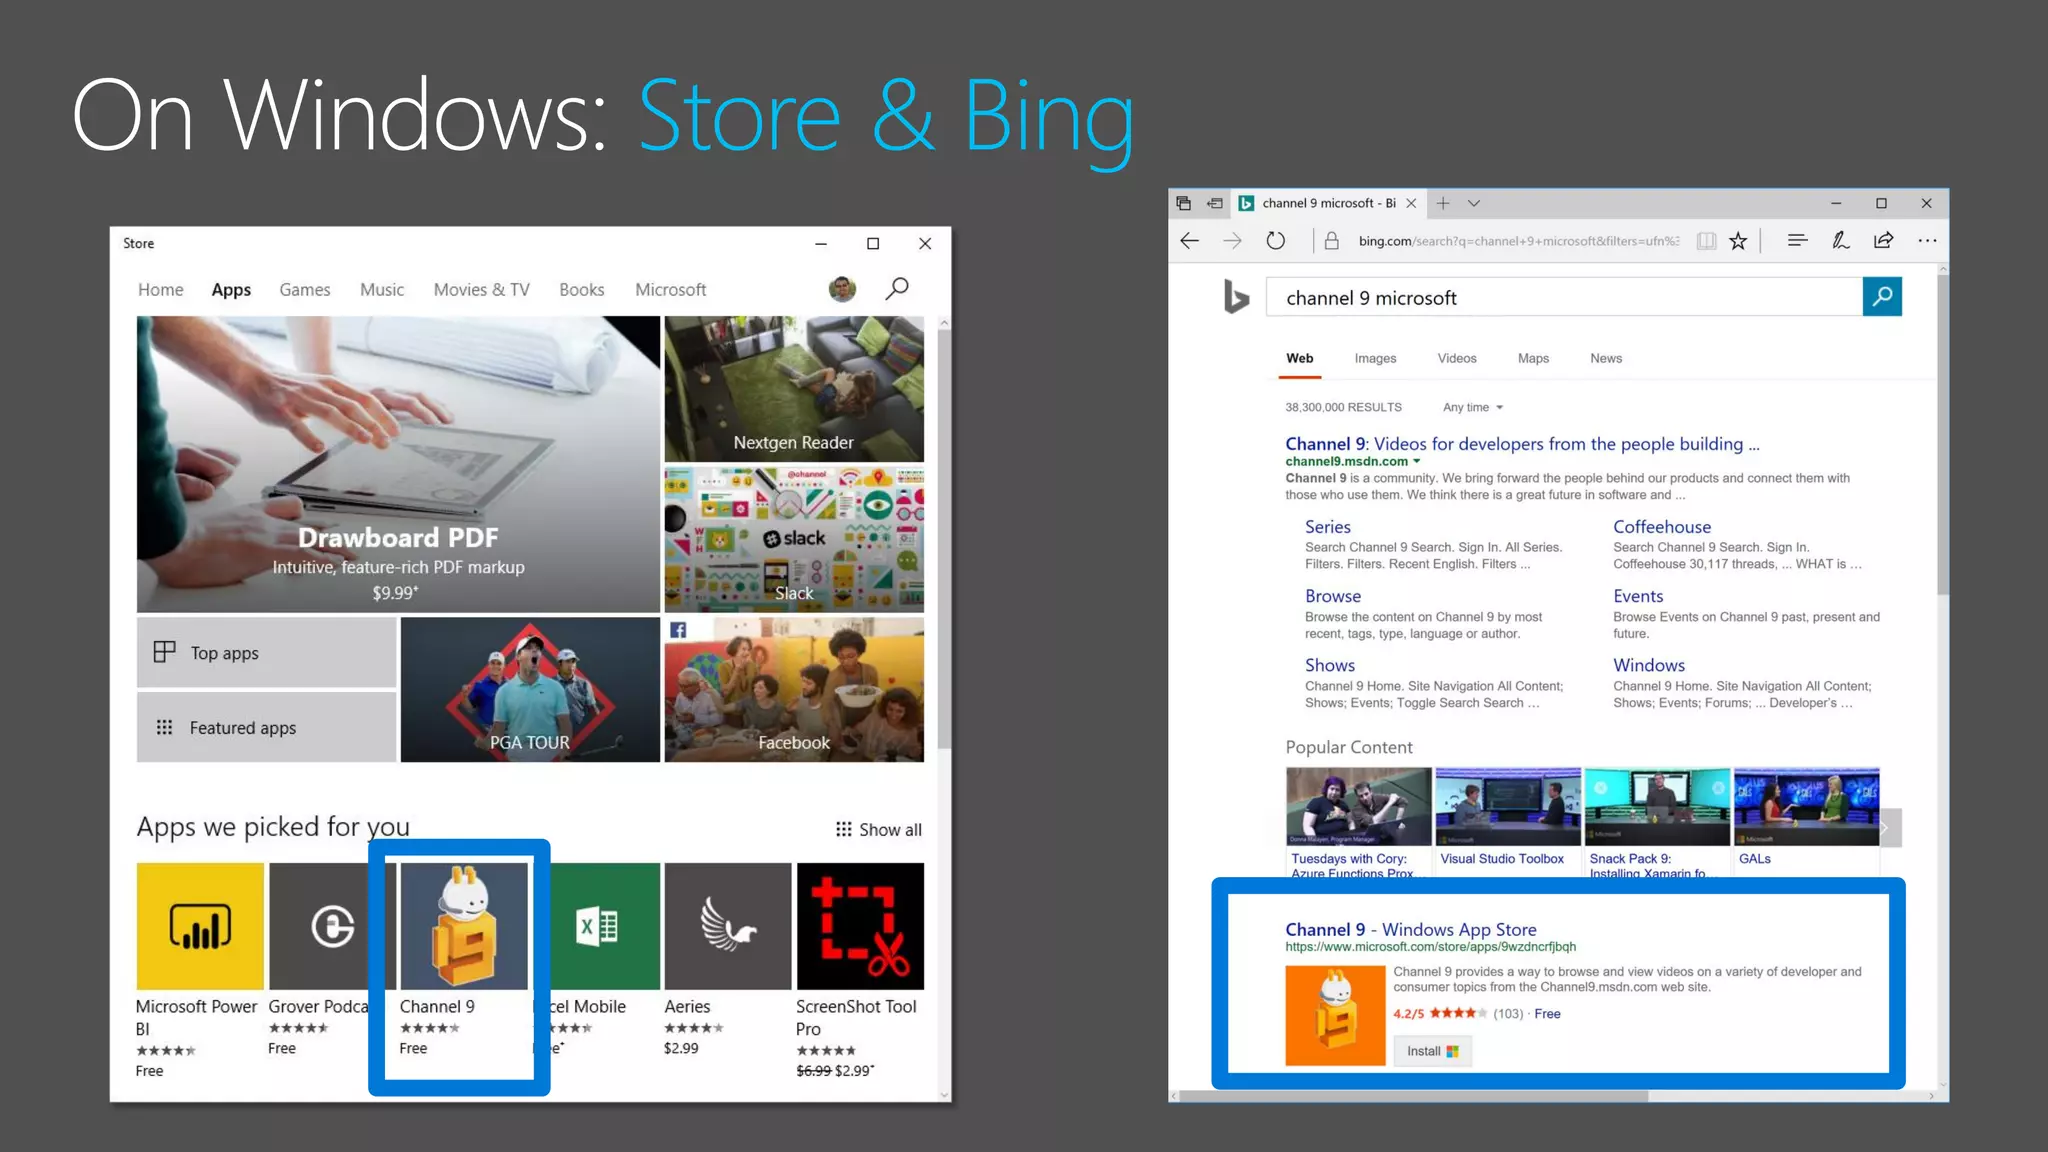
Task: Open the Shows sublink
Action: [x=1330, y=665]
